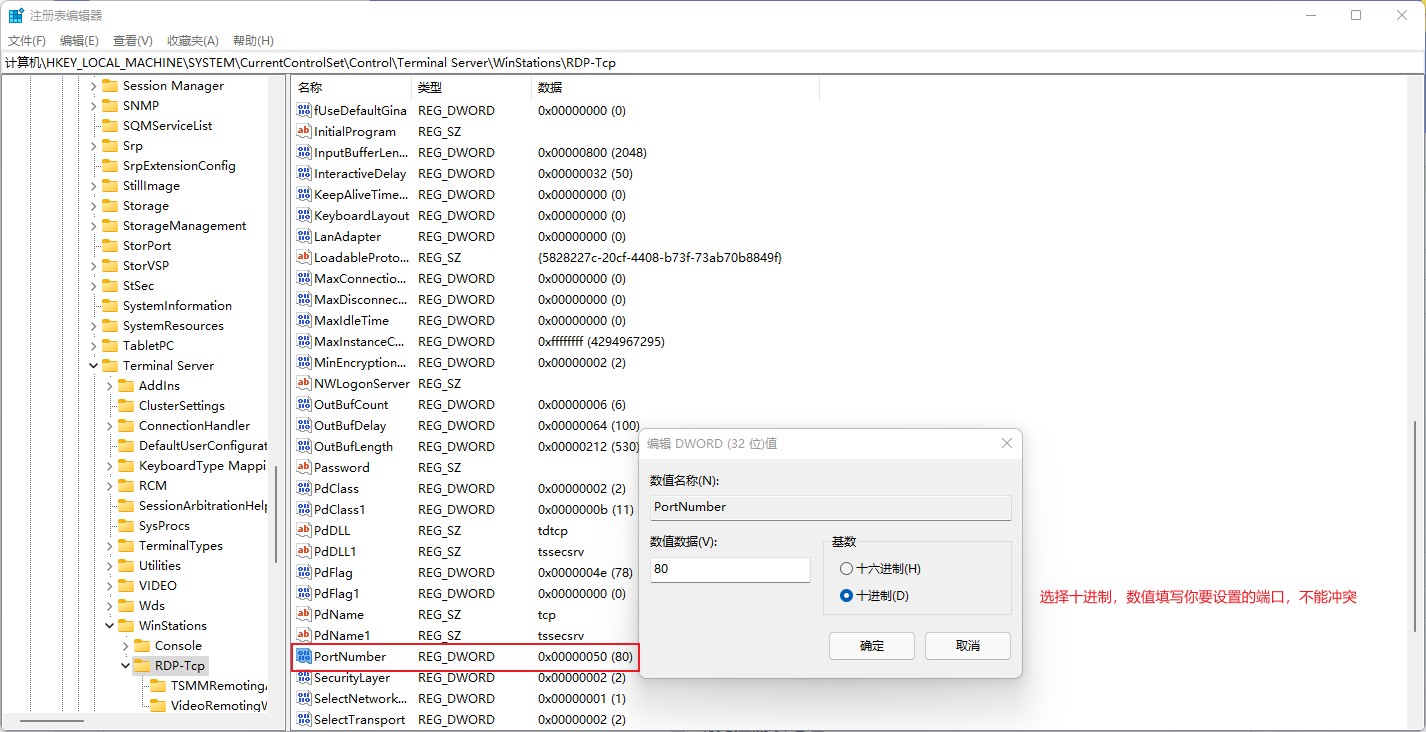The width and height of the screenshot is (1426, 732).
Task: Click the tssecsrv data of PdDLL1
Action: [x=561, y=552]
